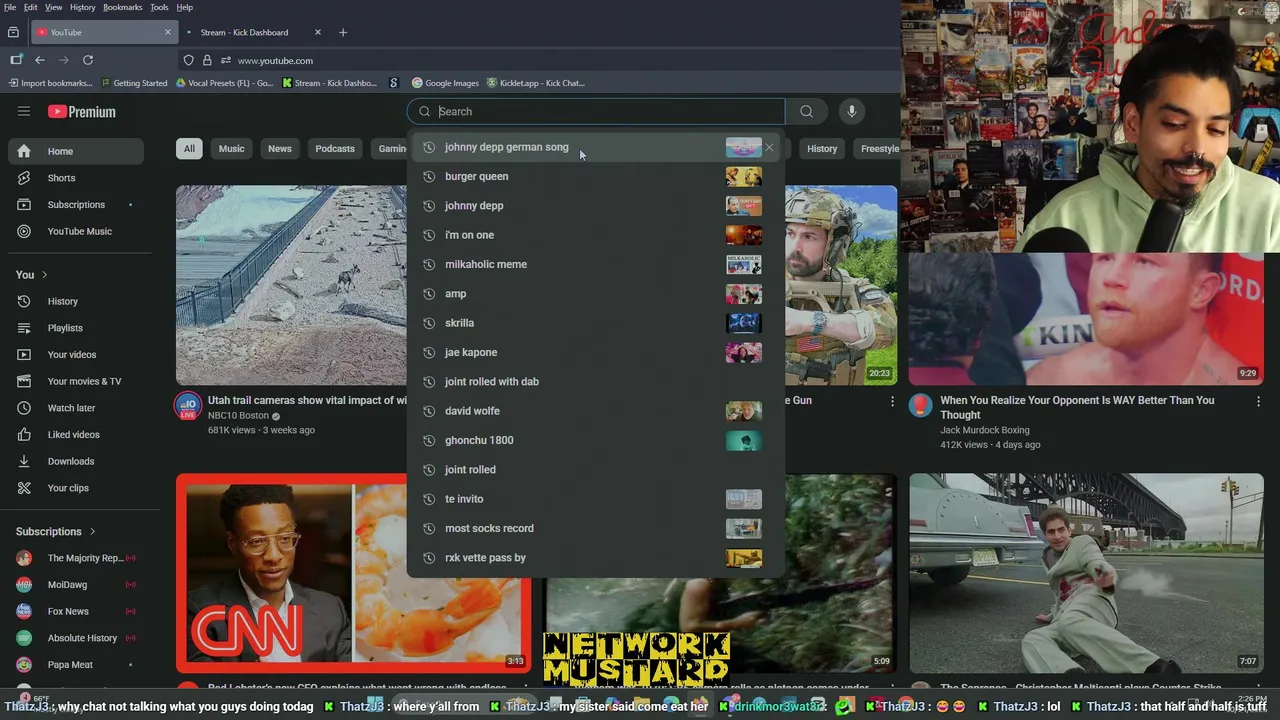1280x720 pixels.
Task: Choose suggestion te invito
Action: point(594,499)
